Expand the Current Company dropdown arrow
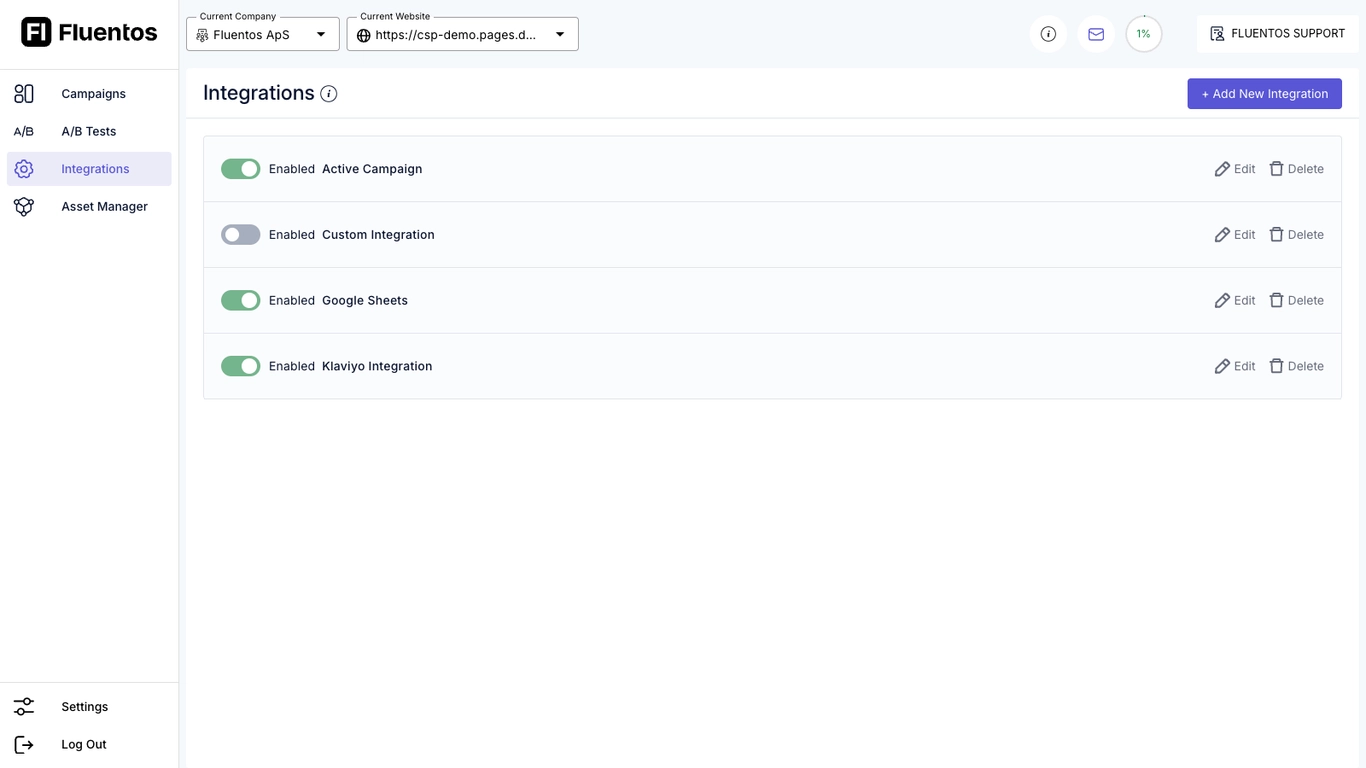This screenshot has height=768, width=1366. (321, 35)
